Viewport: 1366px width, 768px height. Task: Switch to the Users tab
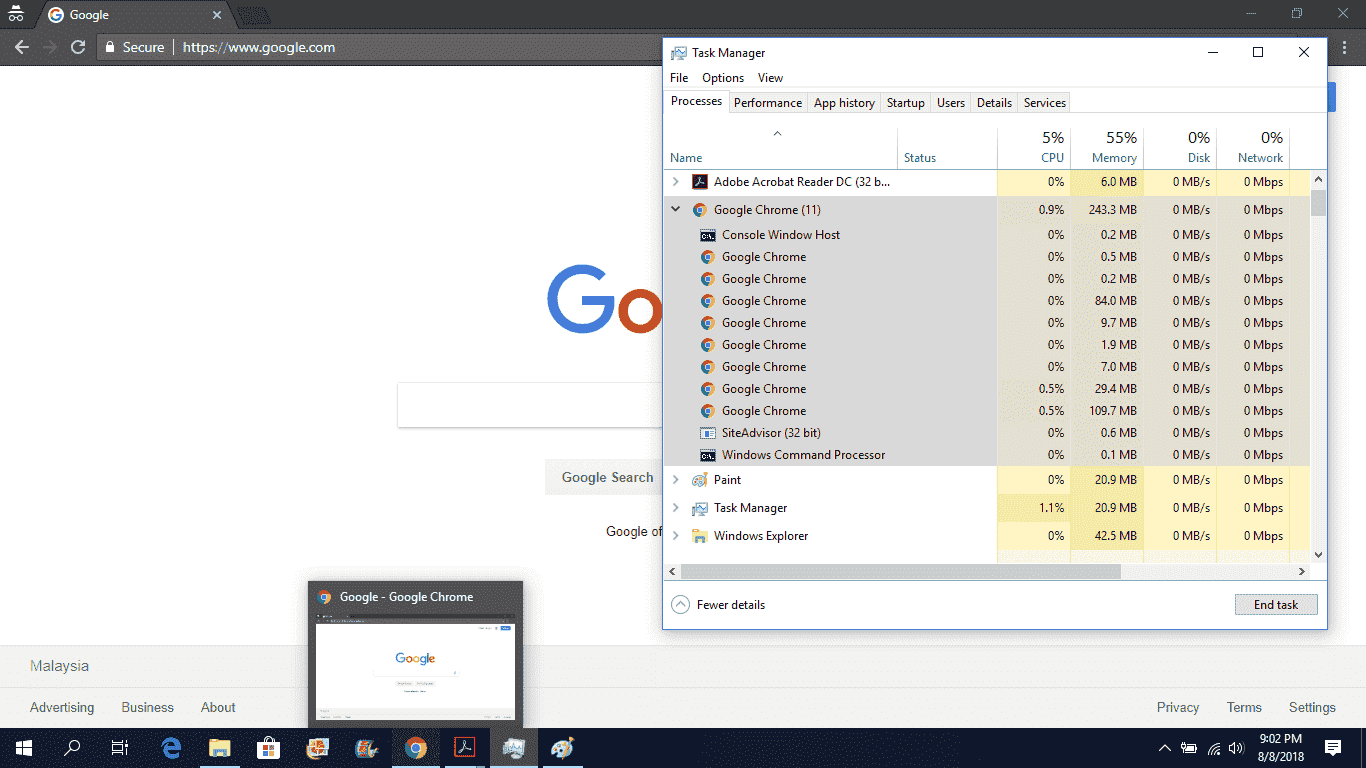(951, 103)
